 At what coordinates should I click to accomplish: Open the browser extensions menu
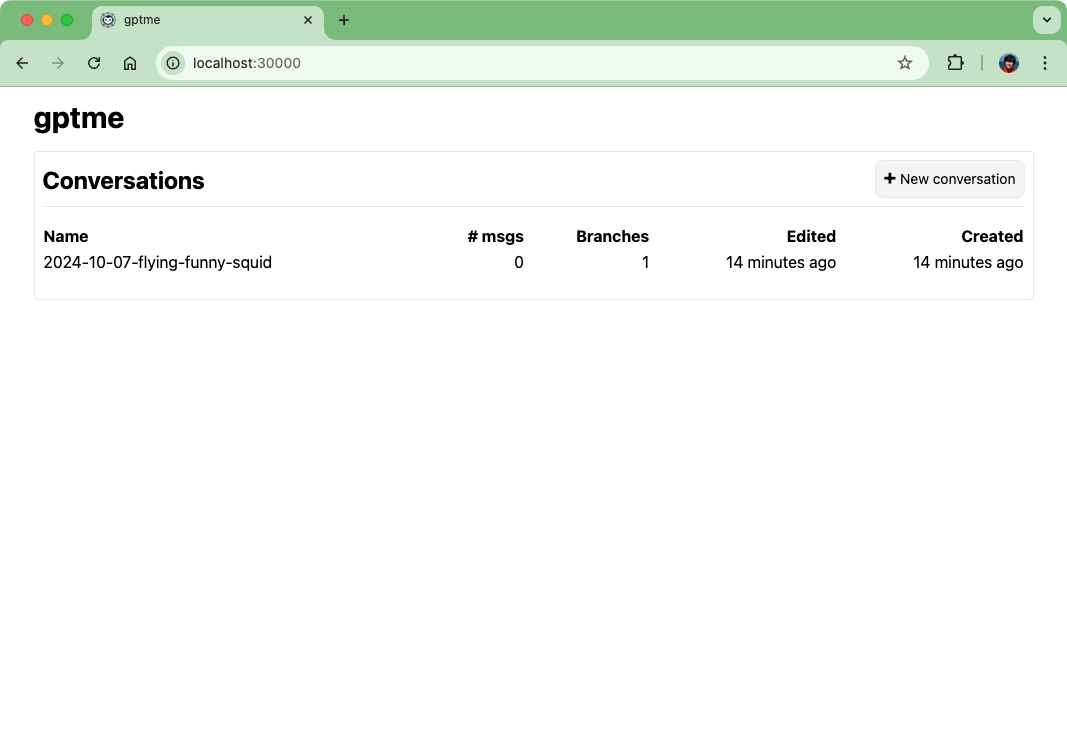[x=955, y=63]
